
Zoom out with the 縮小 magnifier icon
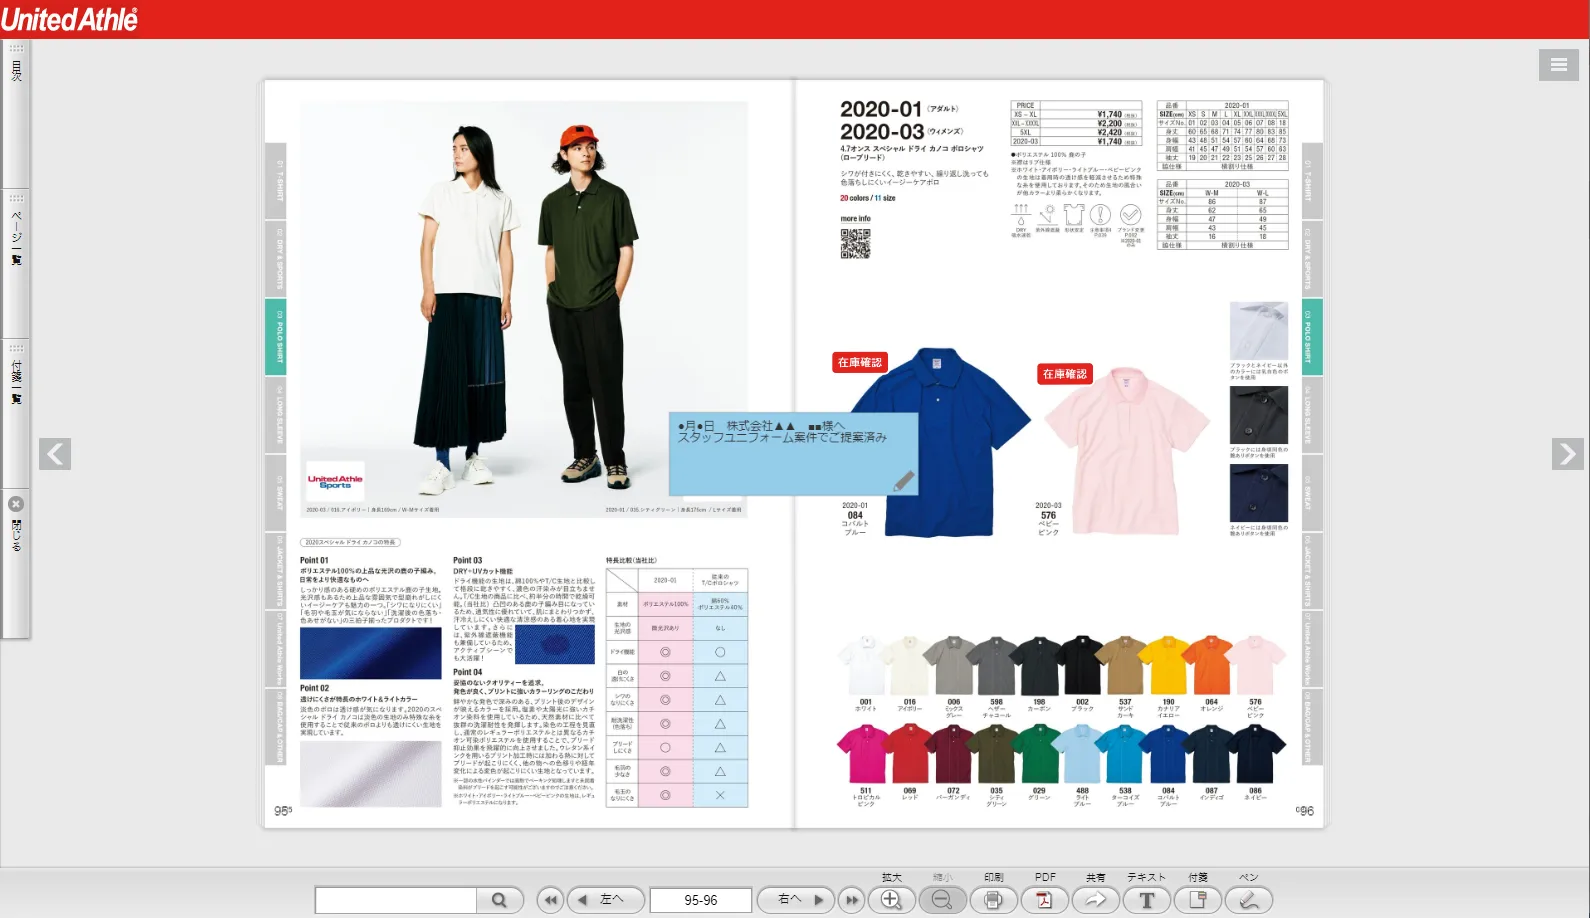tap(942, 900)
